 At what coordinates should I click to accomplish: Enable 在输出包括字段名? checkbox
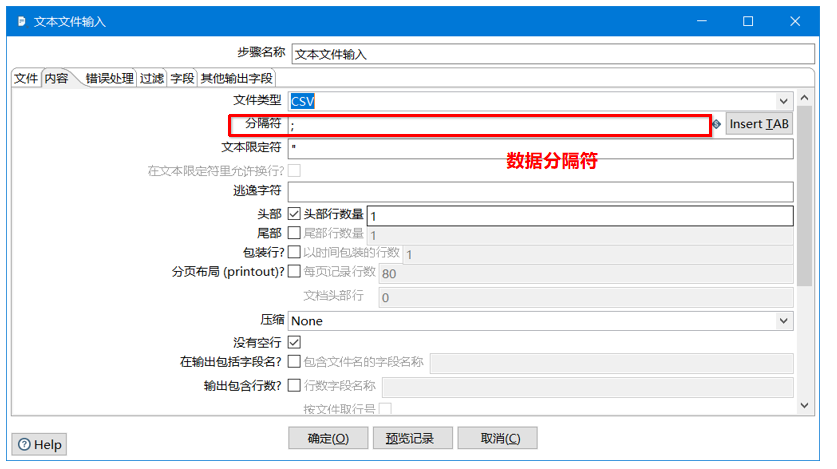pos(294,362)
